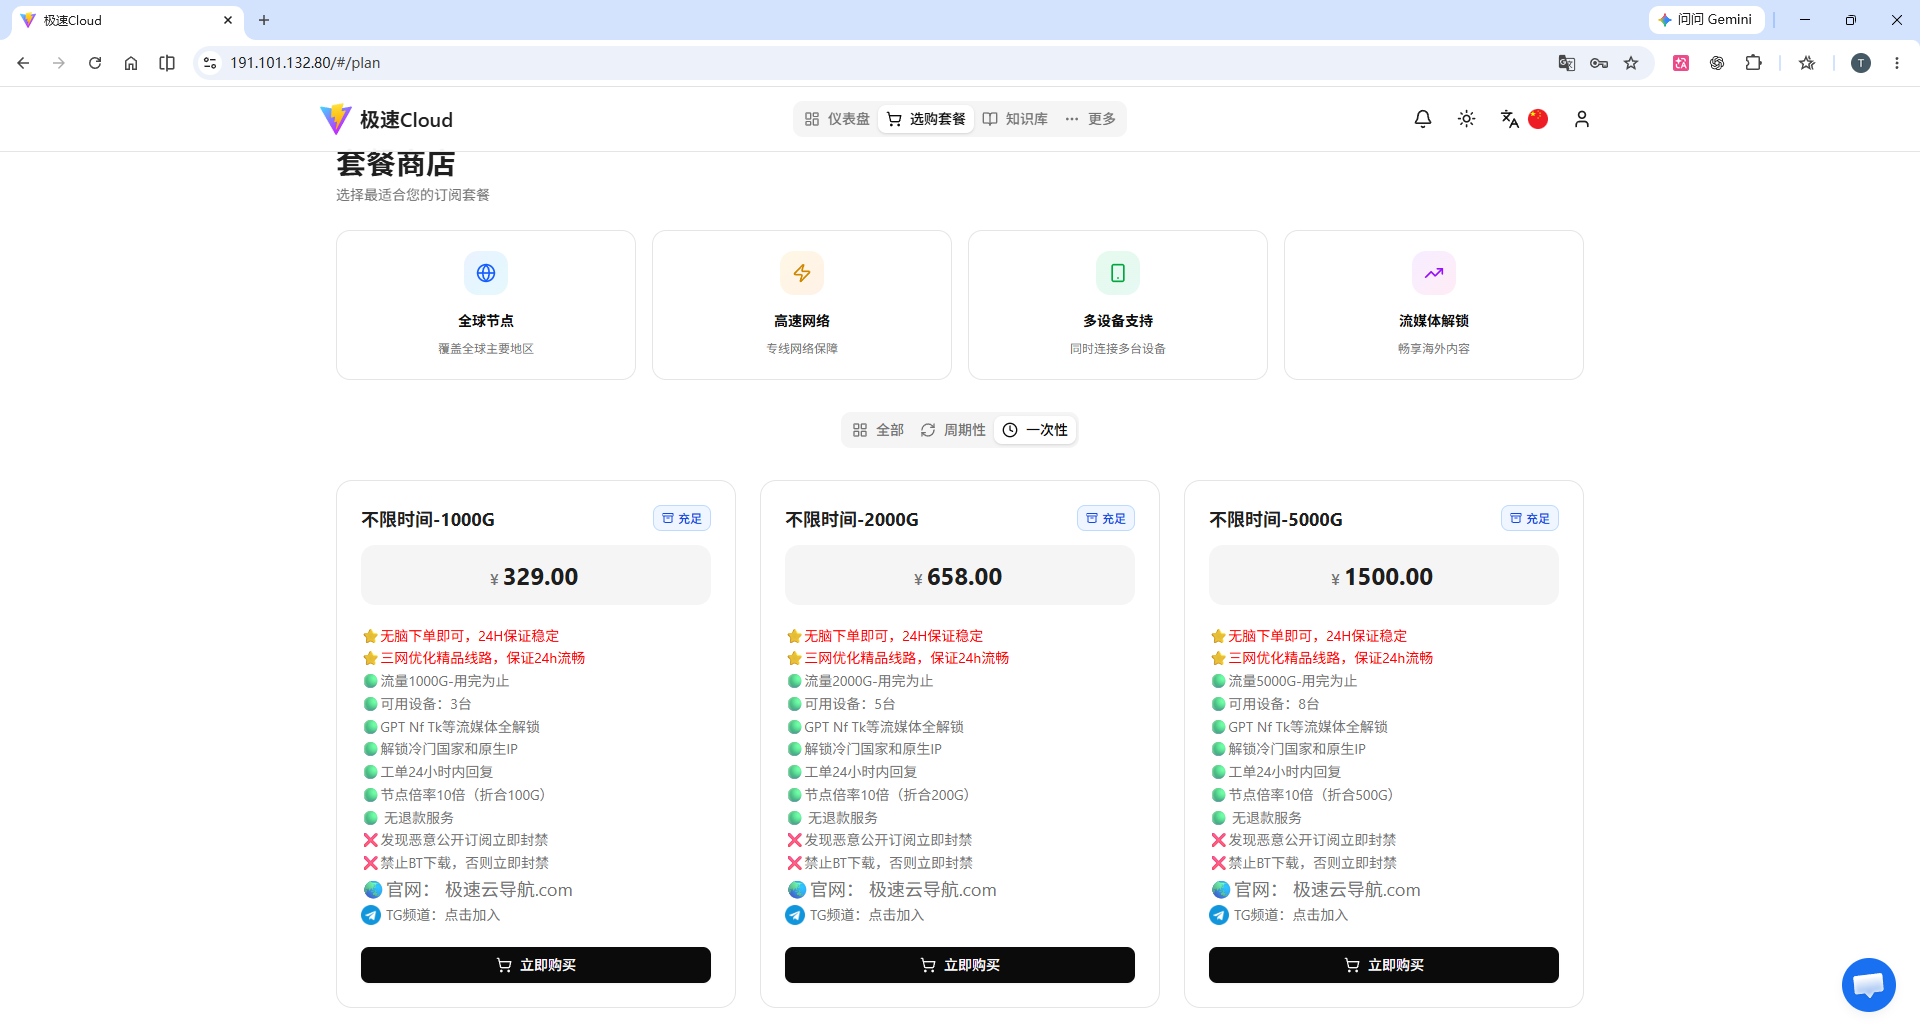Screen dimensions: 1920x1032
Task: Open the 问问 Gemini button
Action: point(1706,20)
